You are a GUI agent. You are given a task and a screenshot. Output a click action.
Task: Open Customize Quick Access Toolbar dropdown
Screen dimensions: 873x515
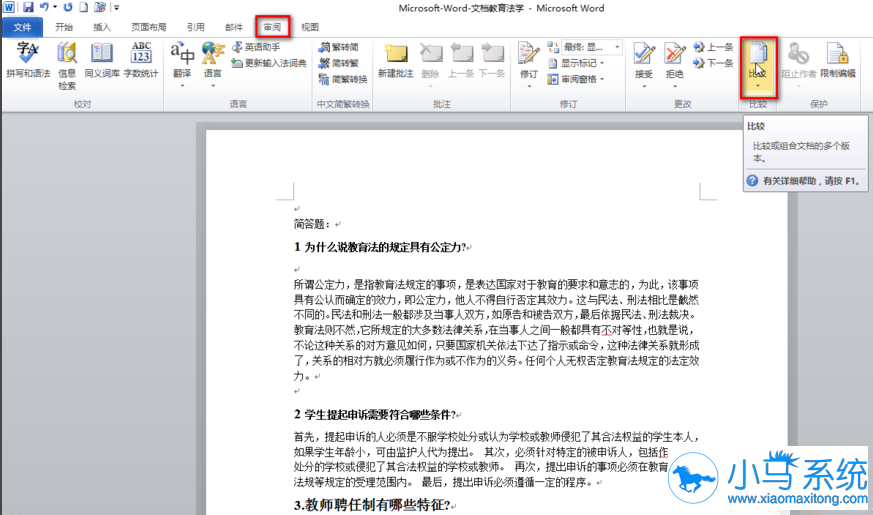(116, 7)
